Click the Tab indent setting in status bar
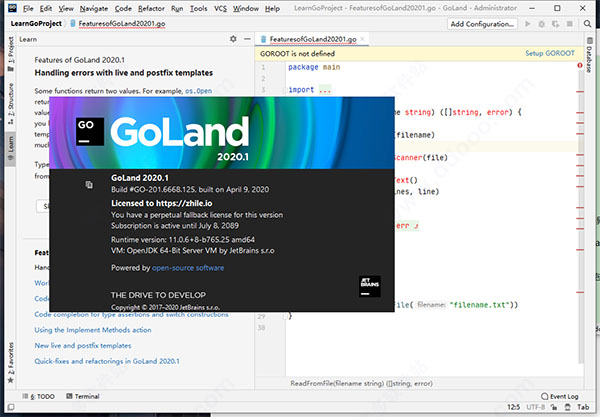 [x=583, y=407]
